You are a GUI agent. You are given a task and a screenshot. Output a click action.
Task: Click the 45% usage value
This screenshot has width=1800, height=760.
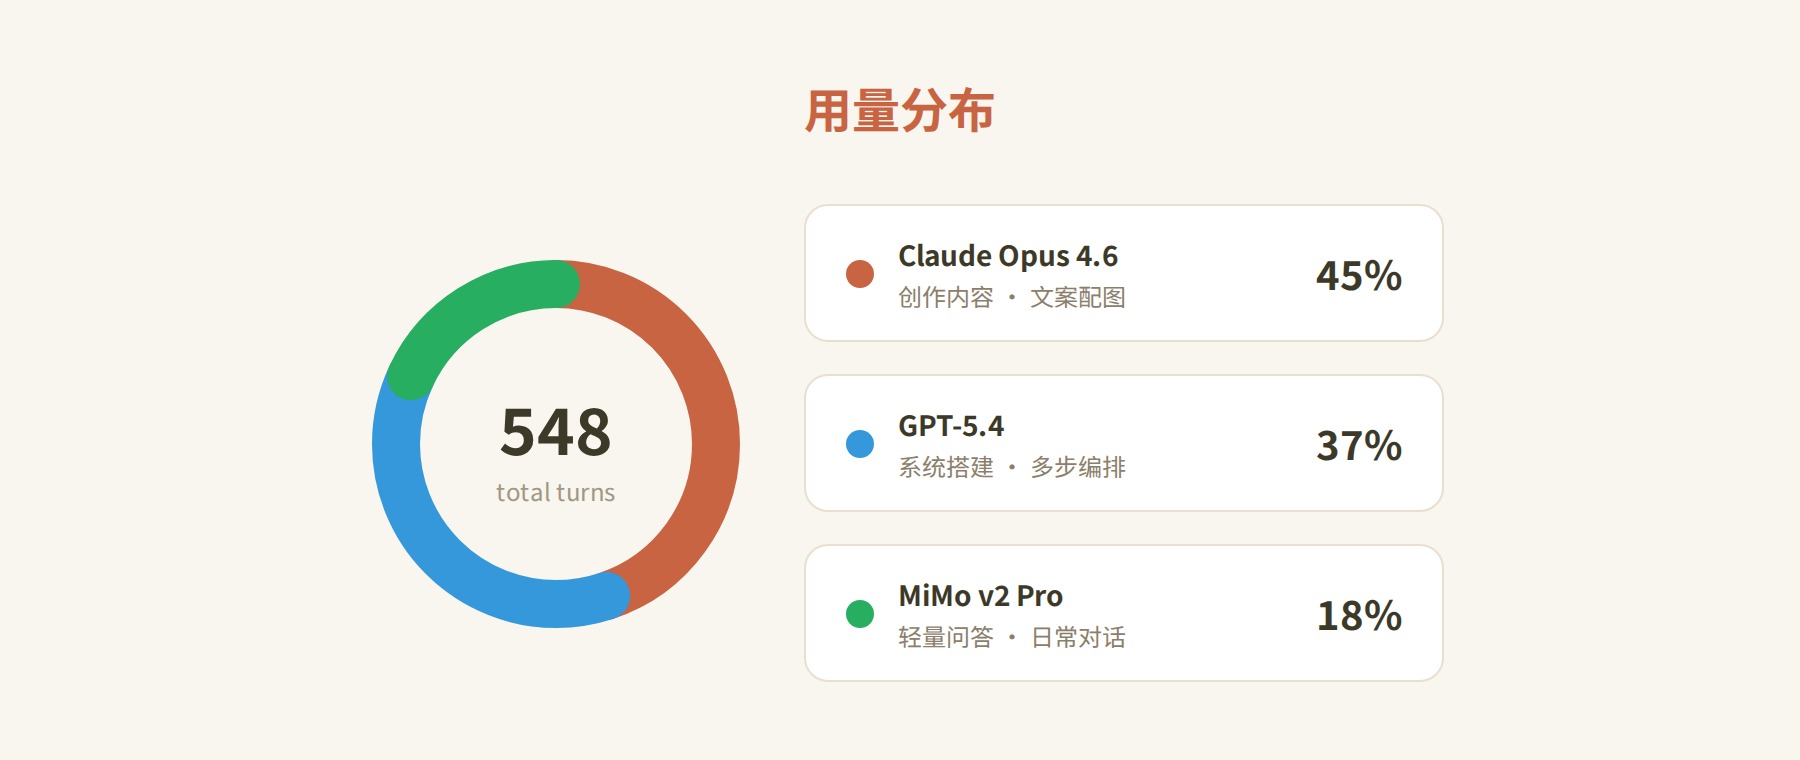[1358, 276]
